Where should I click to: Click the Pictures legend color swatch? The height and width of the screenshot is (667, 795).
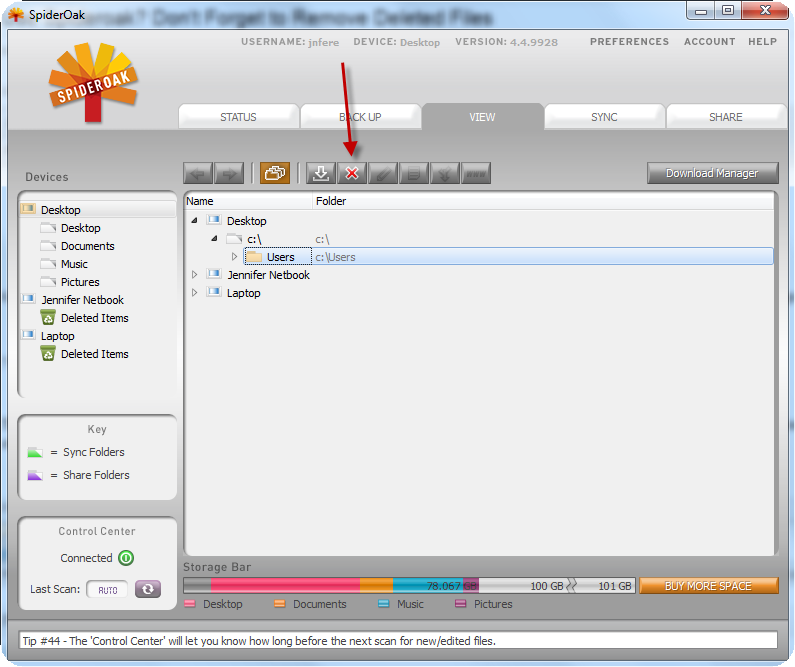(461, 604)
